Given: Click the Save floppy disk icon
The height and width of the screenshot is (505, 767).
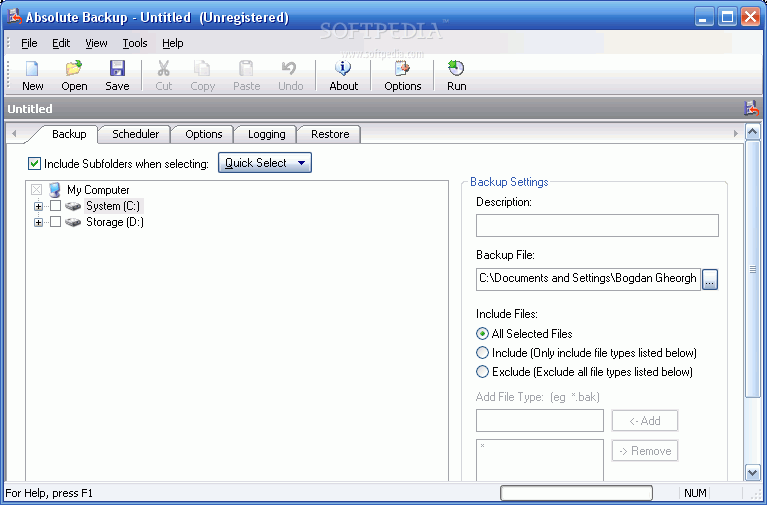Looking at the screenshot, I should click(117, 69).
